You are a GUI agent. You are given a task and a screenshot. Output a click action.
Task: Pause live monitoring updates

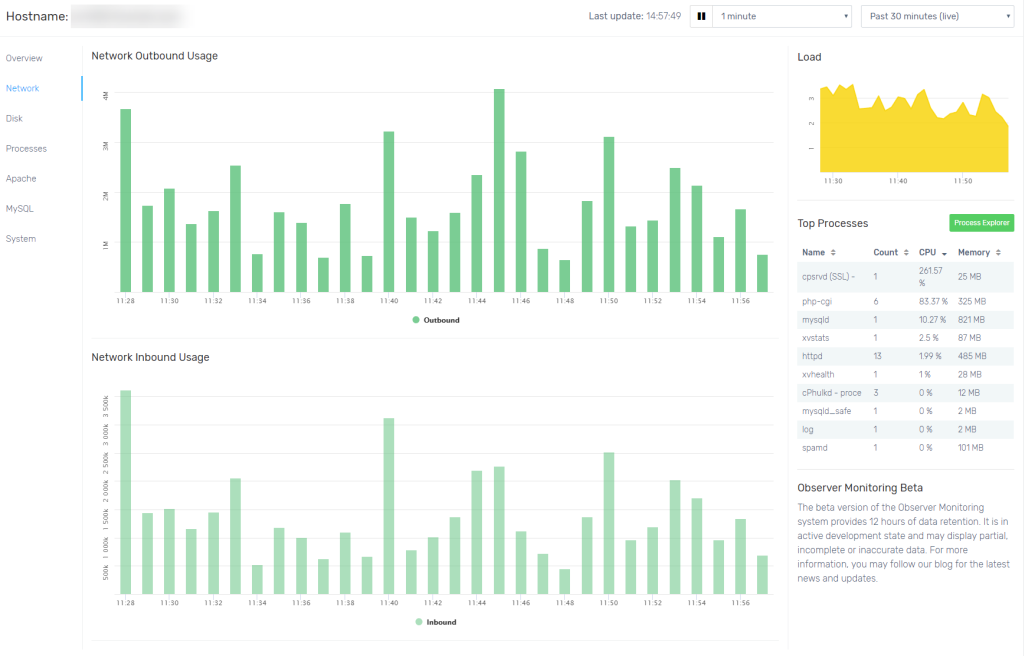click(699, 15)
